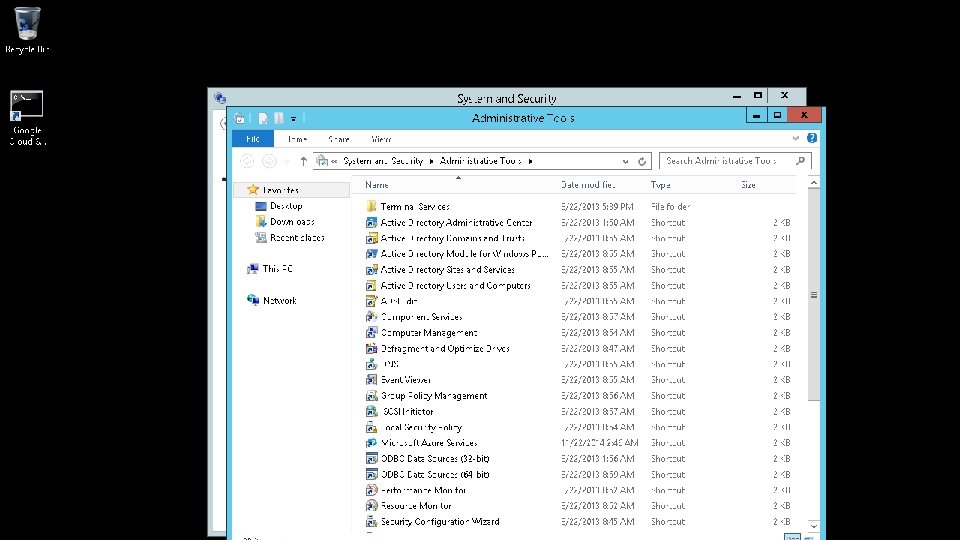
Task: Open Recent places in navigation pane
Action: point(297,238)
